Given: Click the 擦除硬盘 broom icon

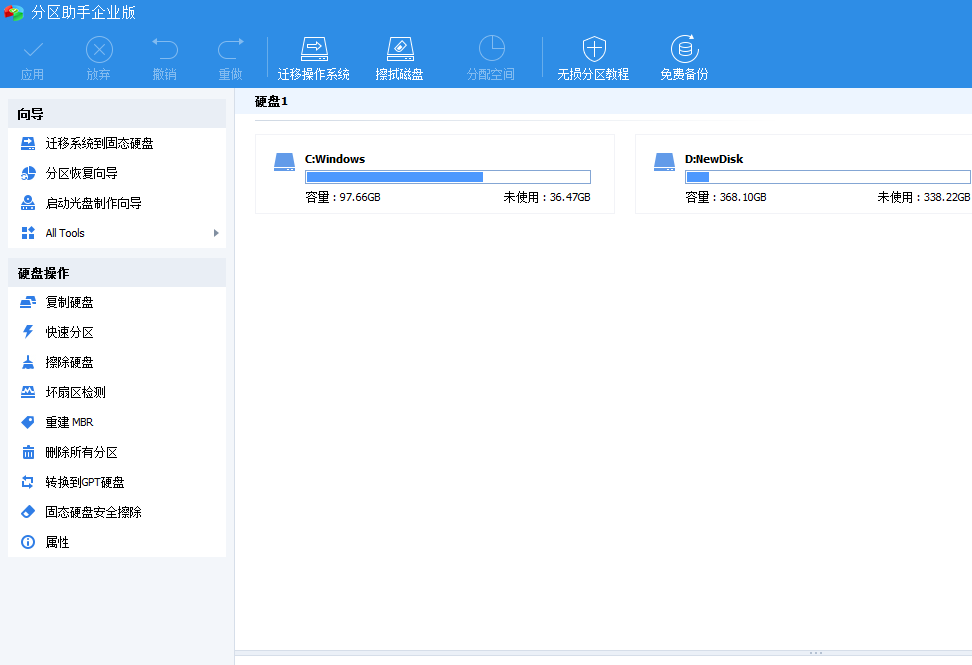Looking at the screenshot, I should tap(28, 362).
